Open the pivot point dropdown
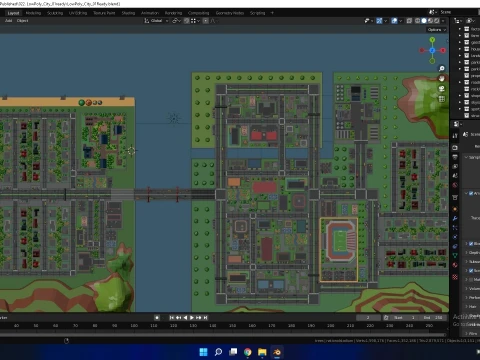The height and width of the screenshot is (360, 480). (x=176, y=21)
